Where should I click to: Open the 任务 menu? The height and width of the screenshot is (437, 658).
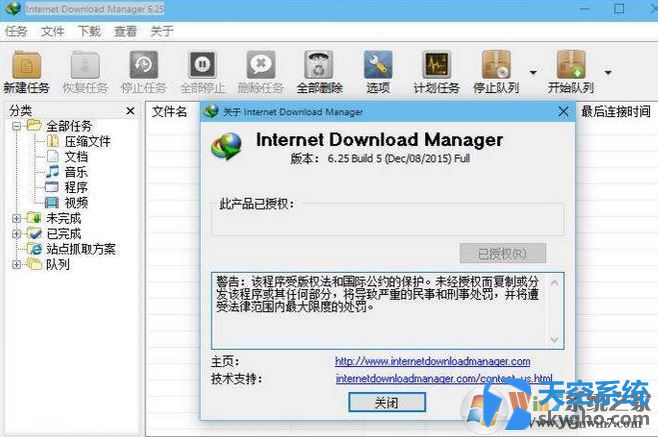[16, 31]
